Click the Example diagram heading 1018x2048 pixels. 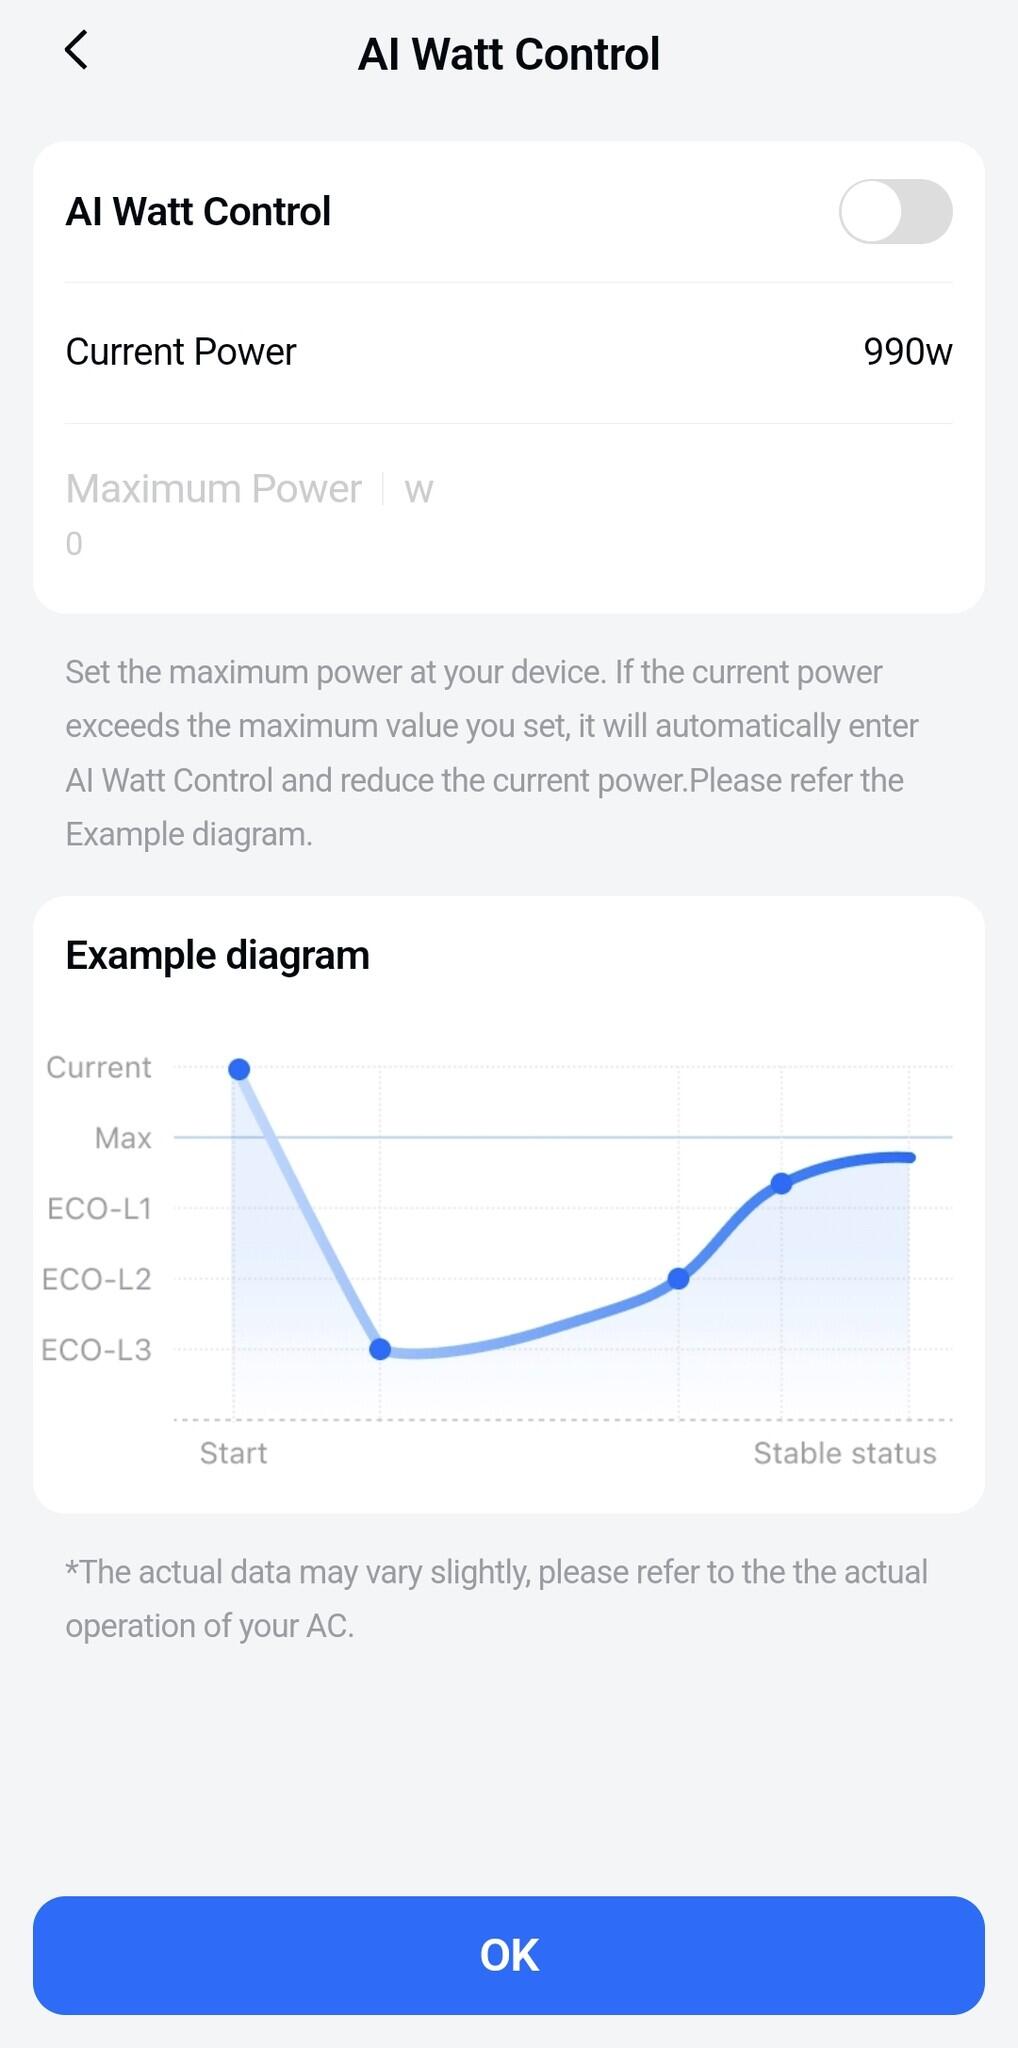click(218, 955)
